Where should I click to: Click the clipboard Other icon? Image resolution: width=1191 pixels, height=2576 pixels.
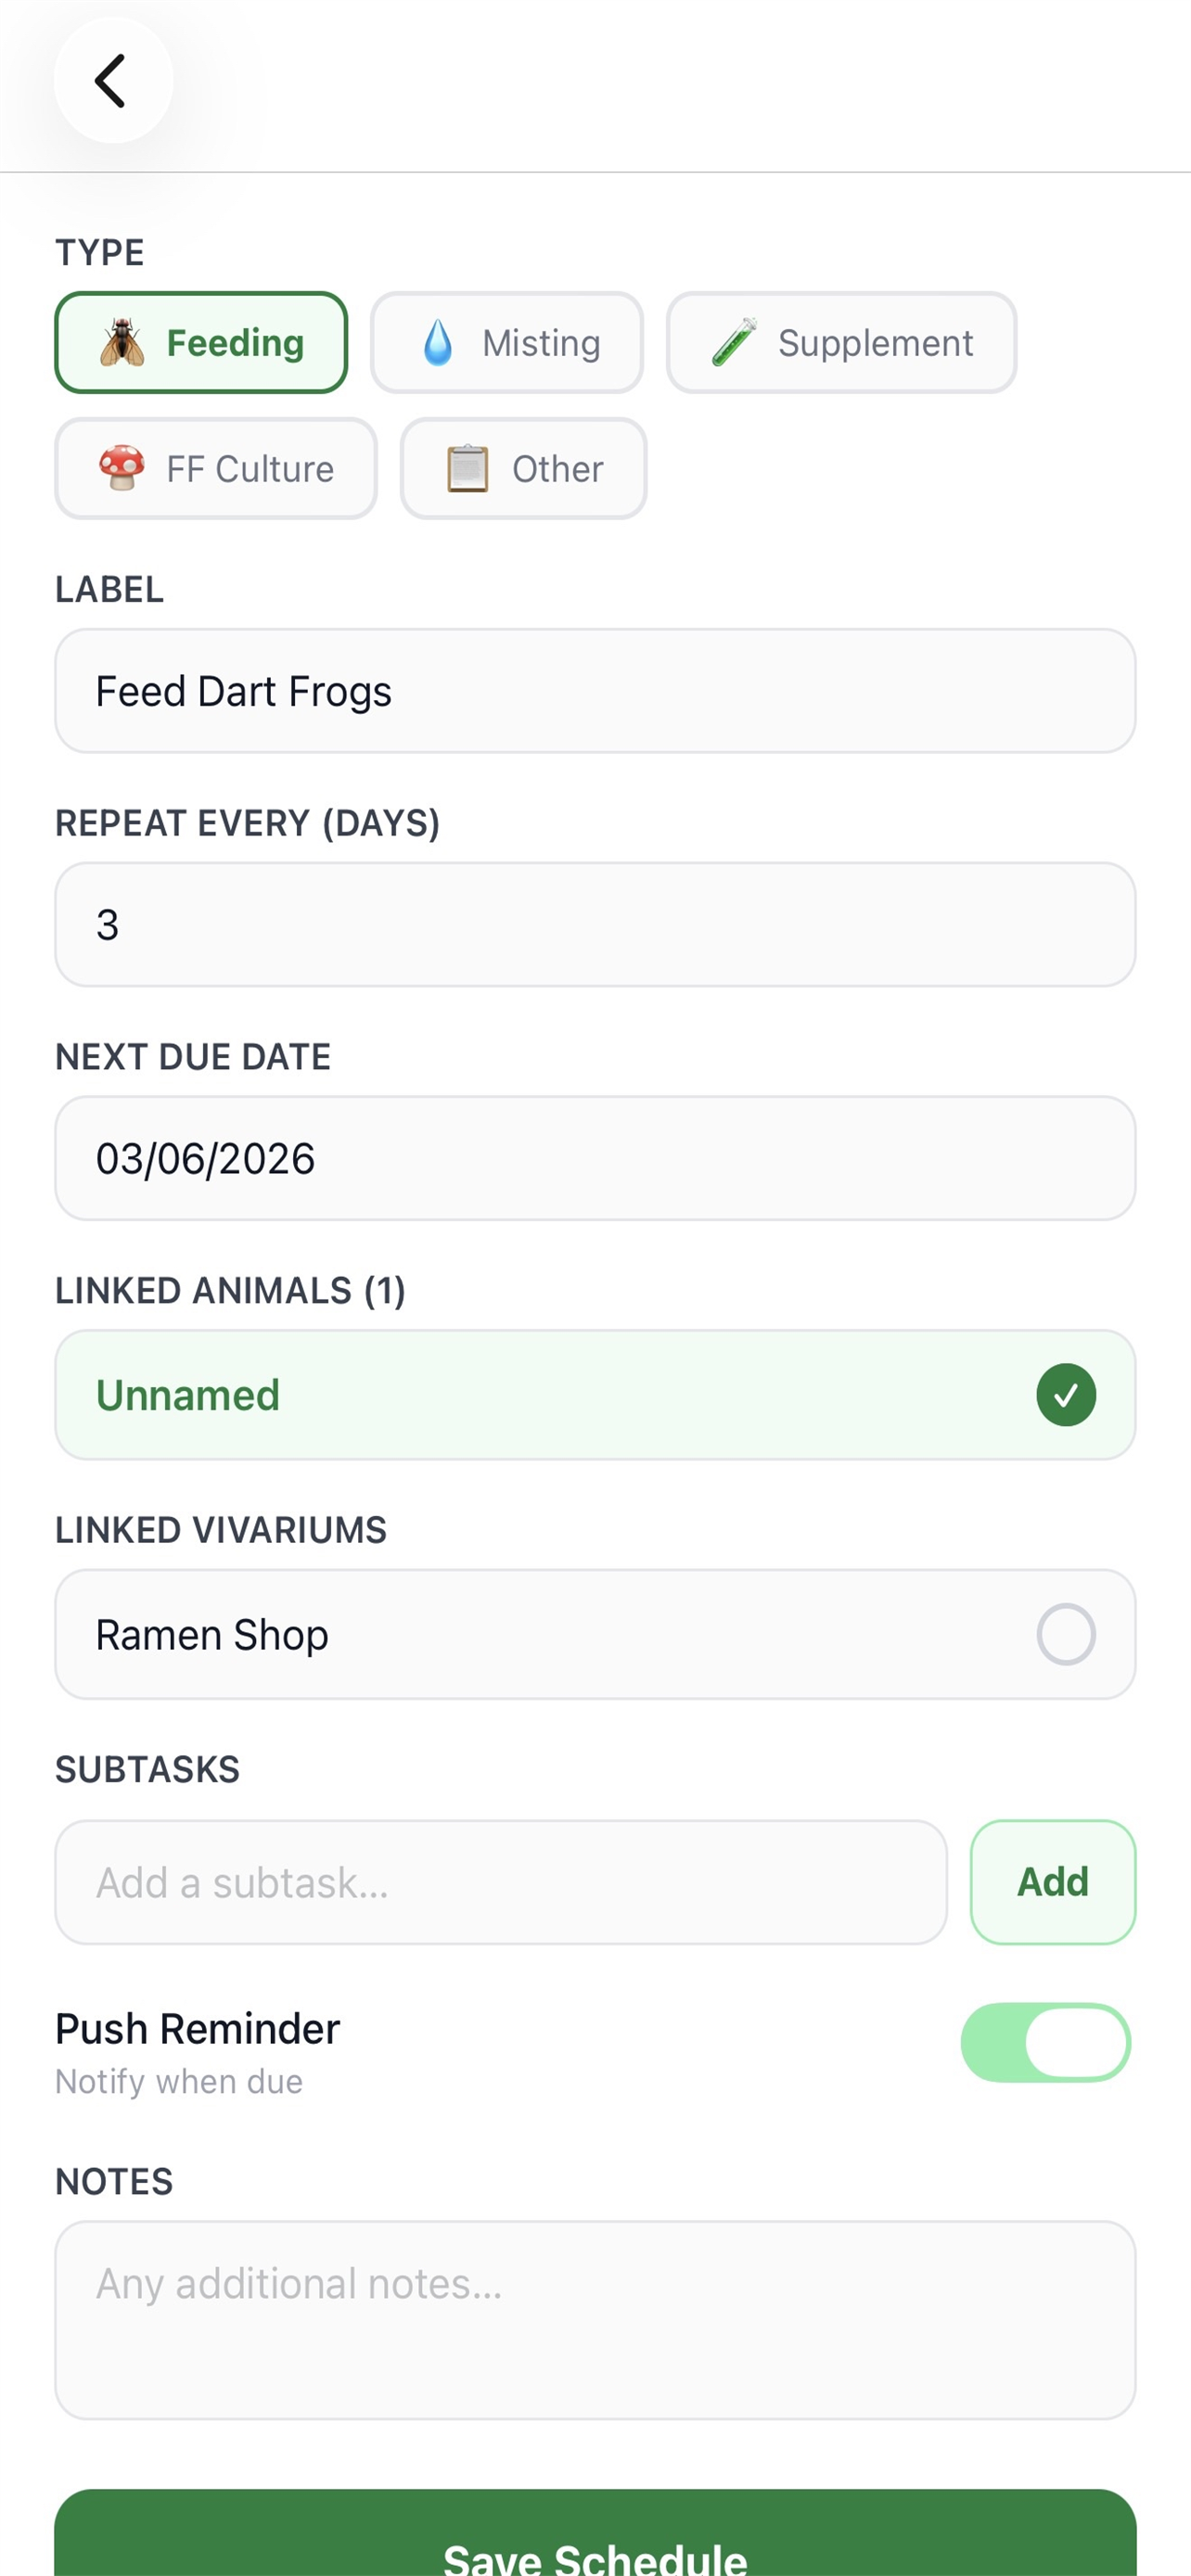(x=467, y=469)
